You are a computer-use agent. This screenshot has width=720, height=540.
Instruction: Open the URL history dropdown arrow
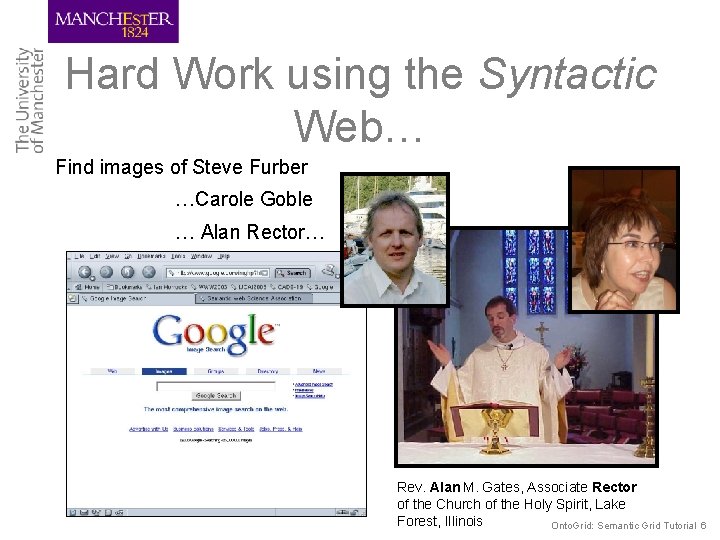[x=265, y=273]
